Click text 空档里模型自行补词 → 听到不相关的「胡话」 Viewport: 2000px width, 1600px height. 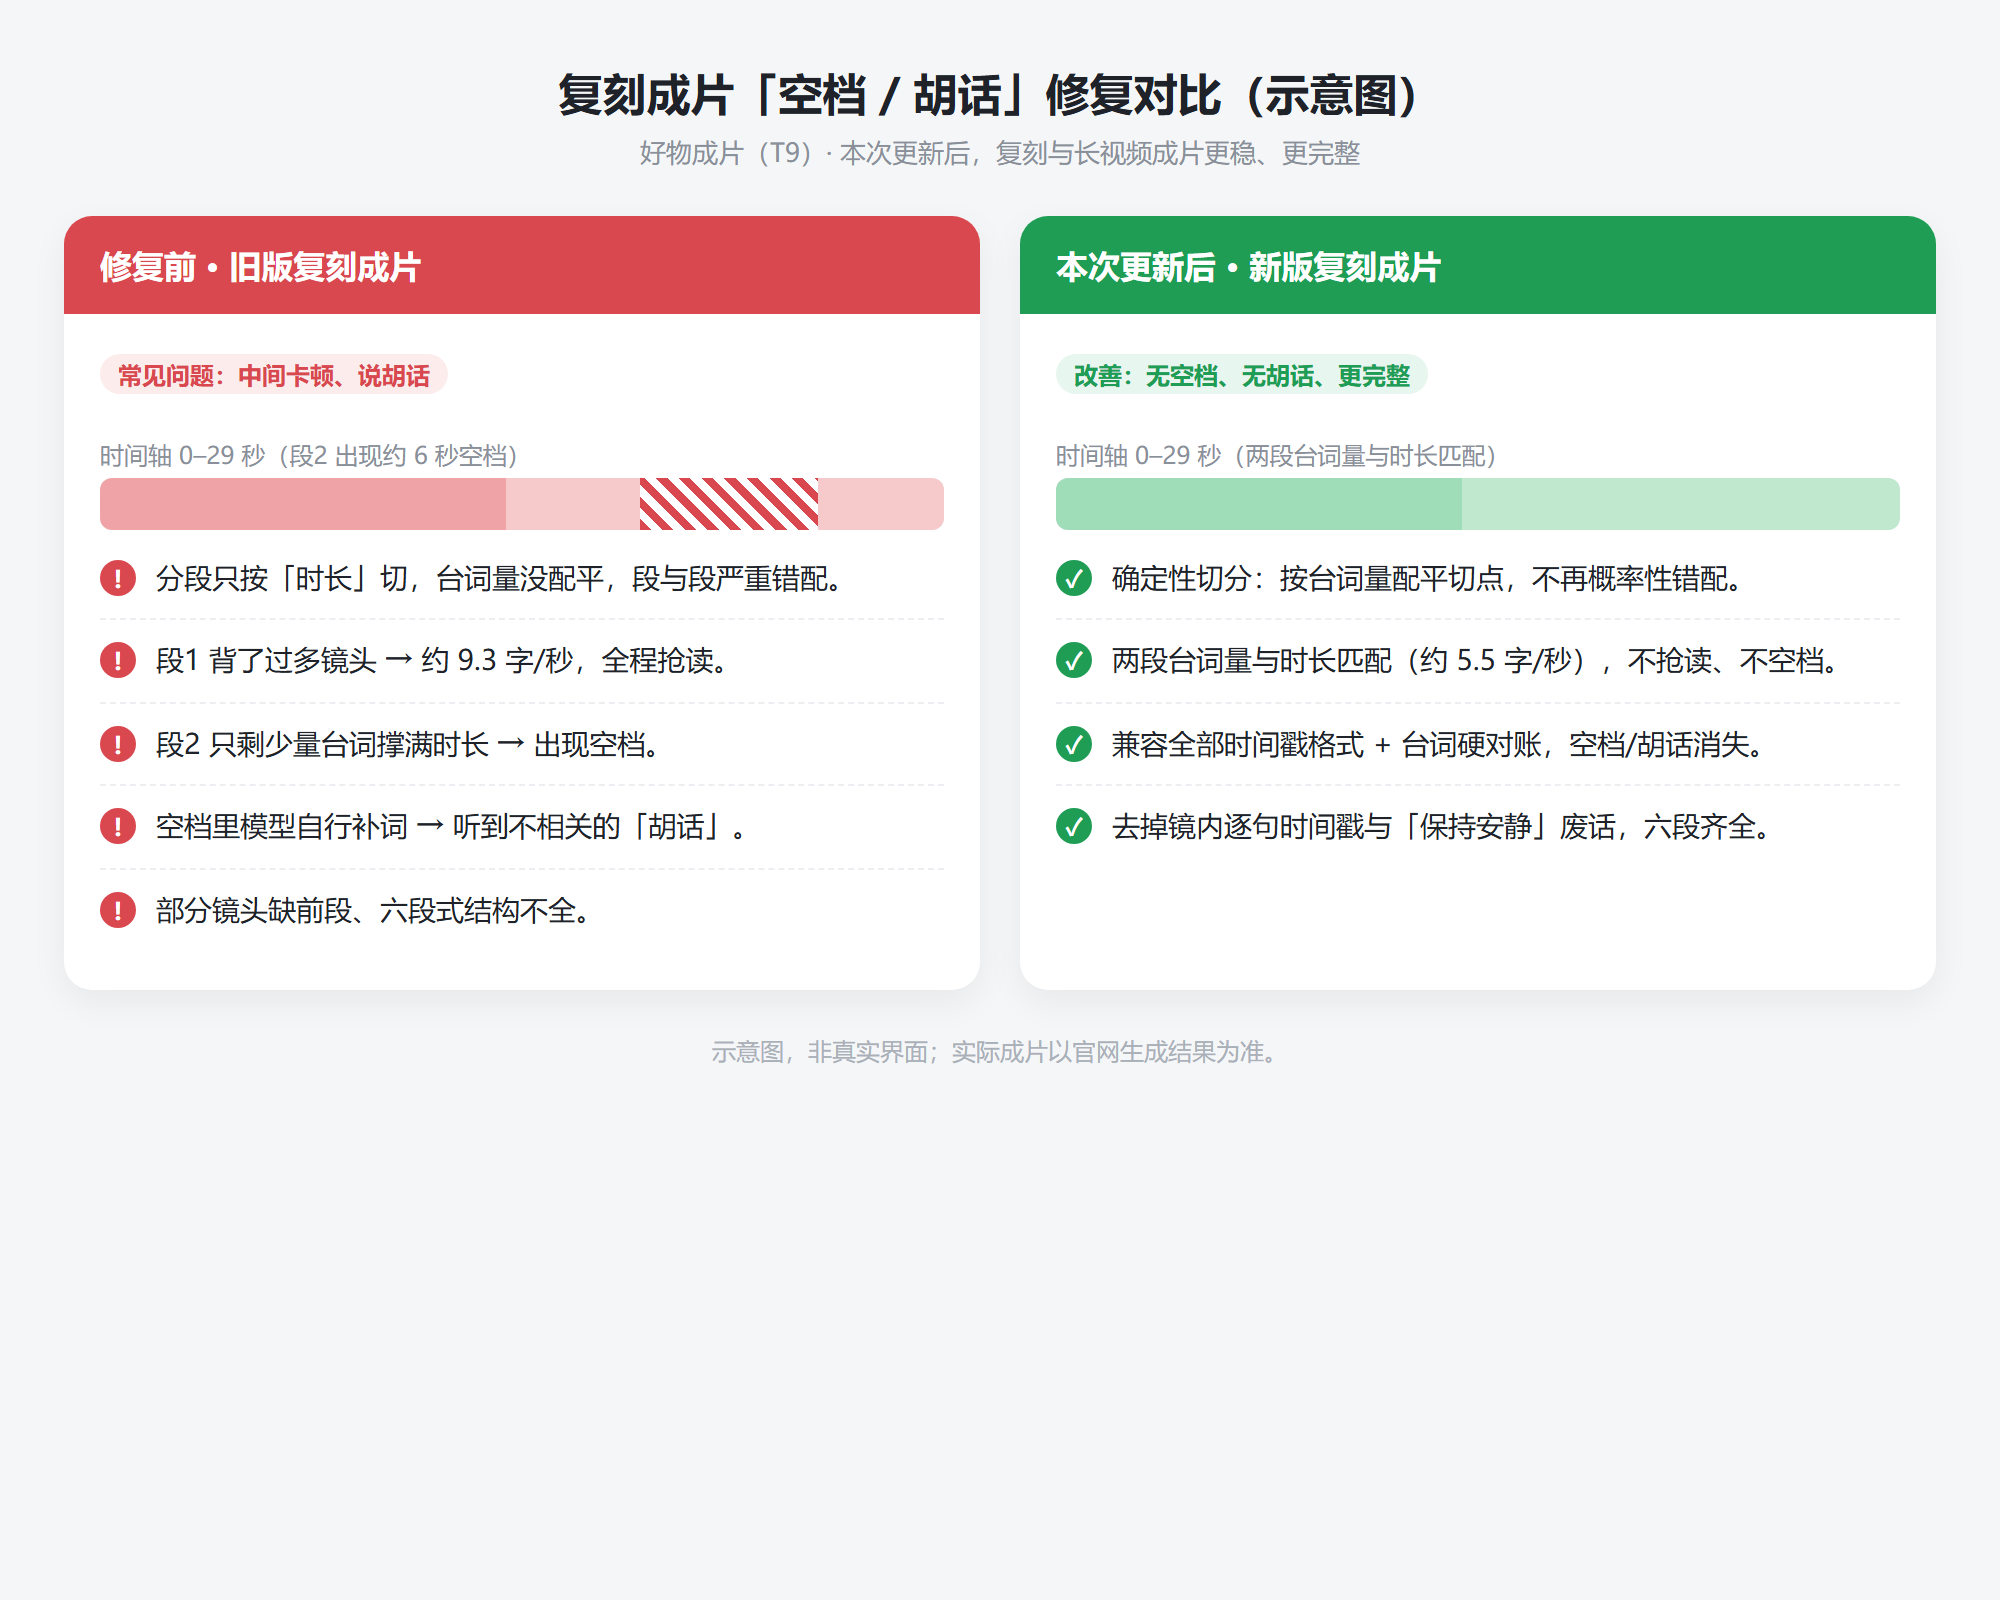pos(450,827)
